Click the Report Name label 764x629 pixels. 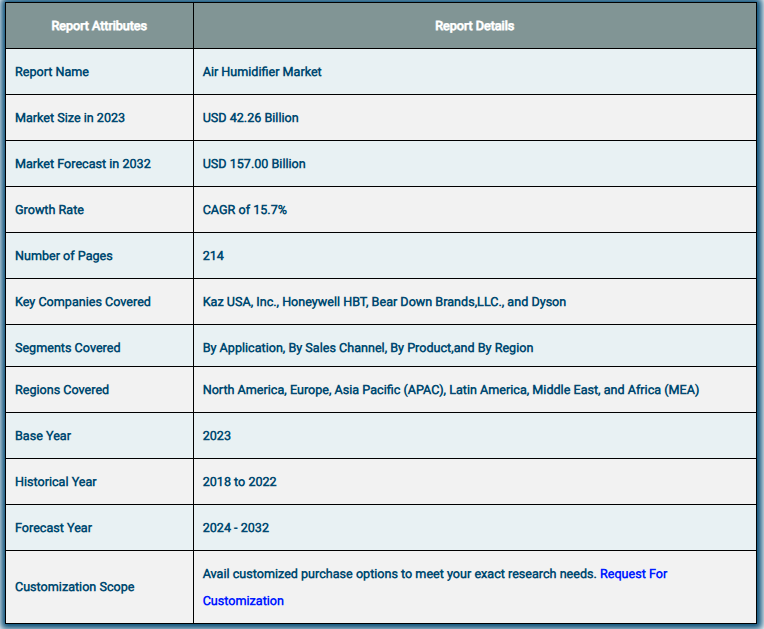point(52,72)
